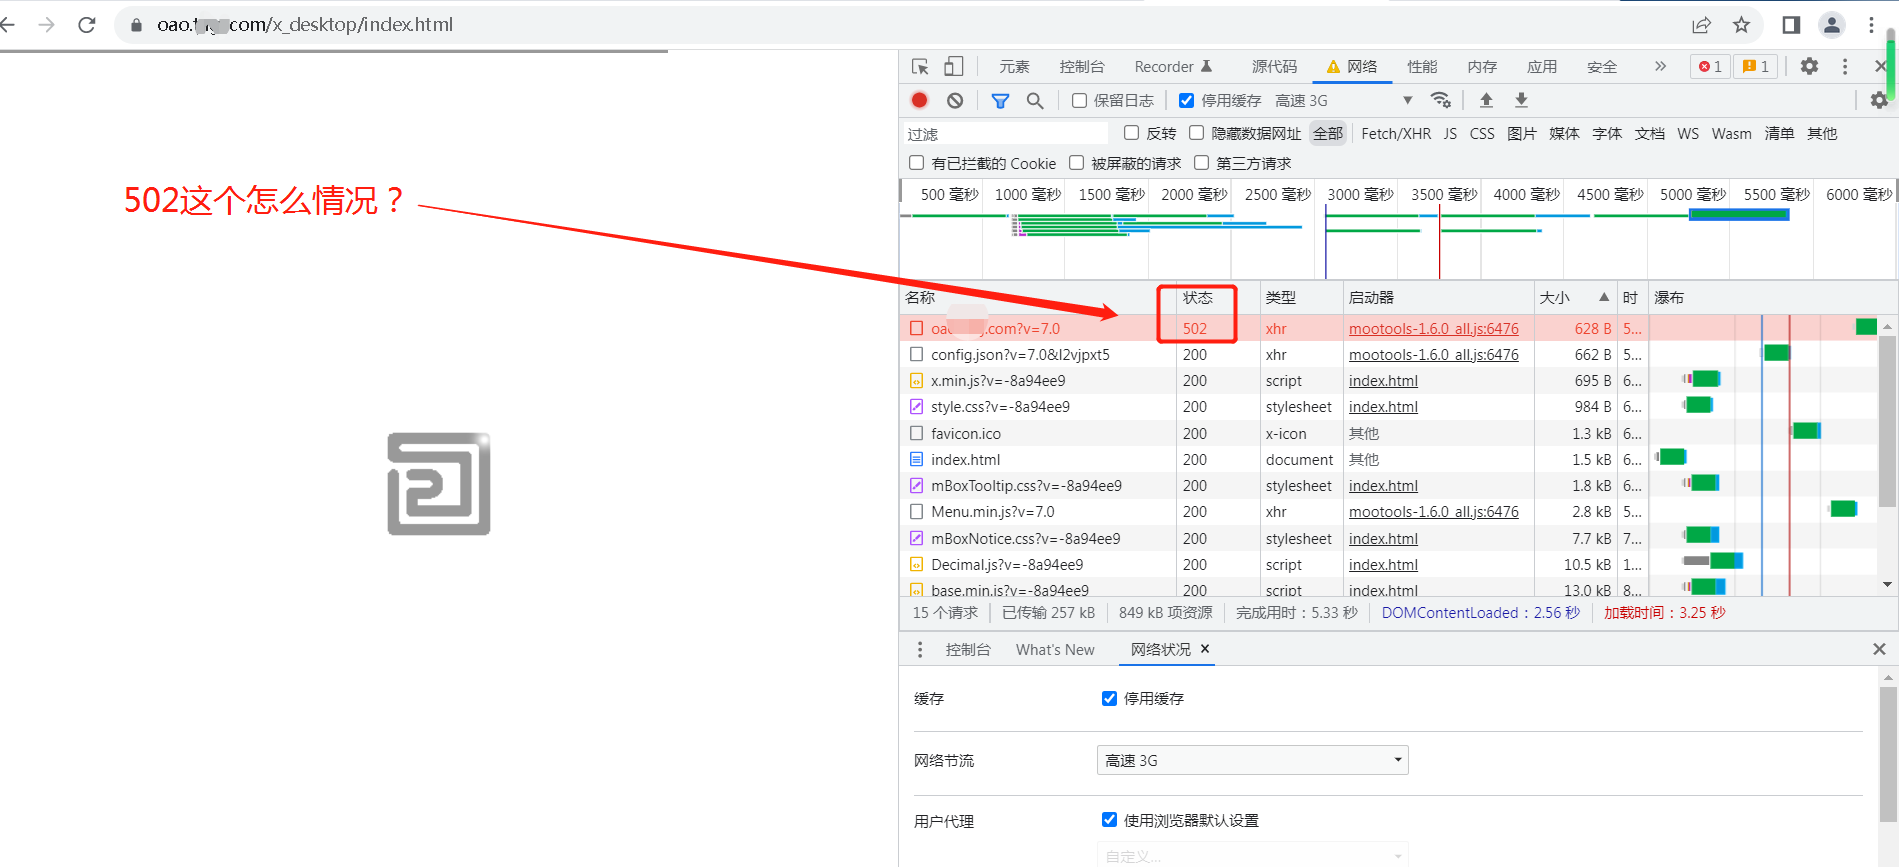Clear the network log icon
This screenshot has width=1899, height=867.
pyautogui.click(x=955, y=100)
